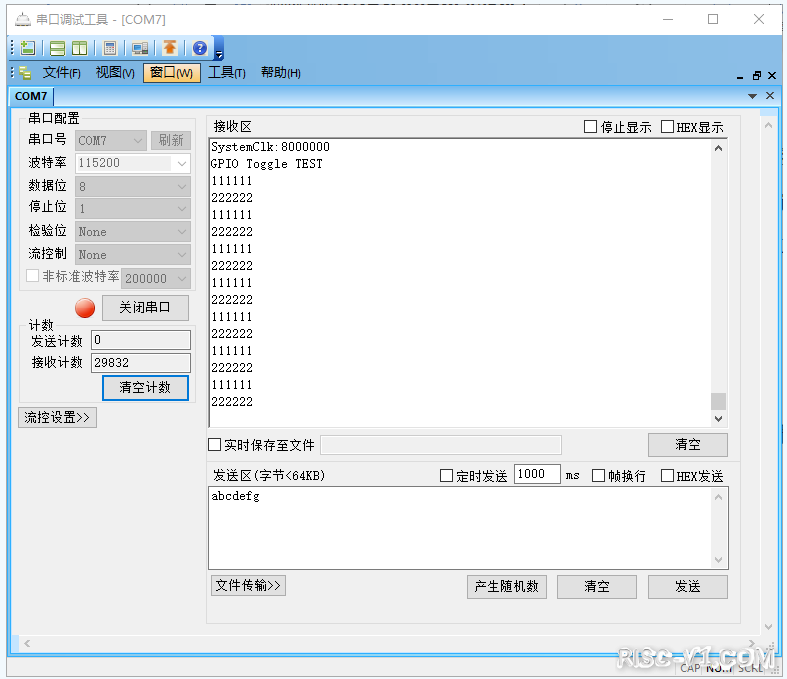Minimize the inner document window
This screenshot has width=787, height=679.
coord(740,76)
